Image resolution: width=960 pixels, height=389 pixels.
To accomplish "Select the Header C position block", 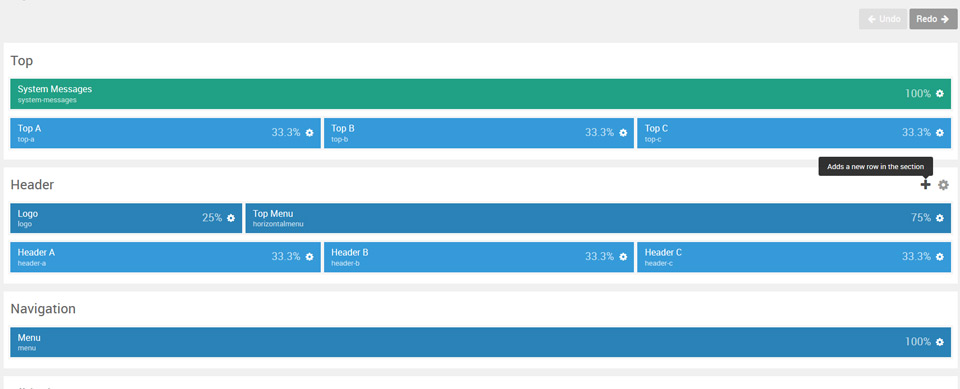I will (x=794, y=257).
